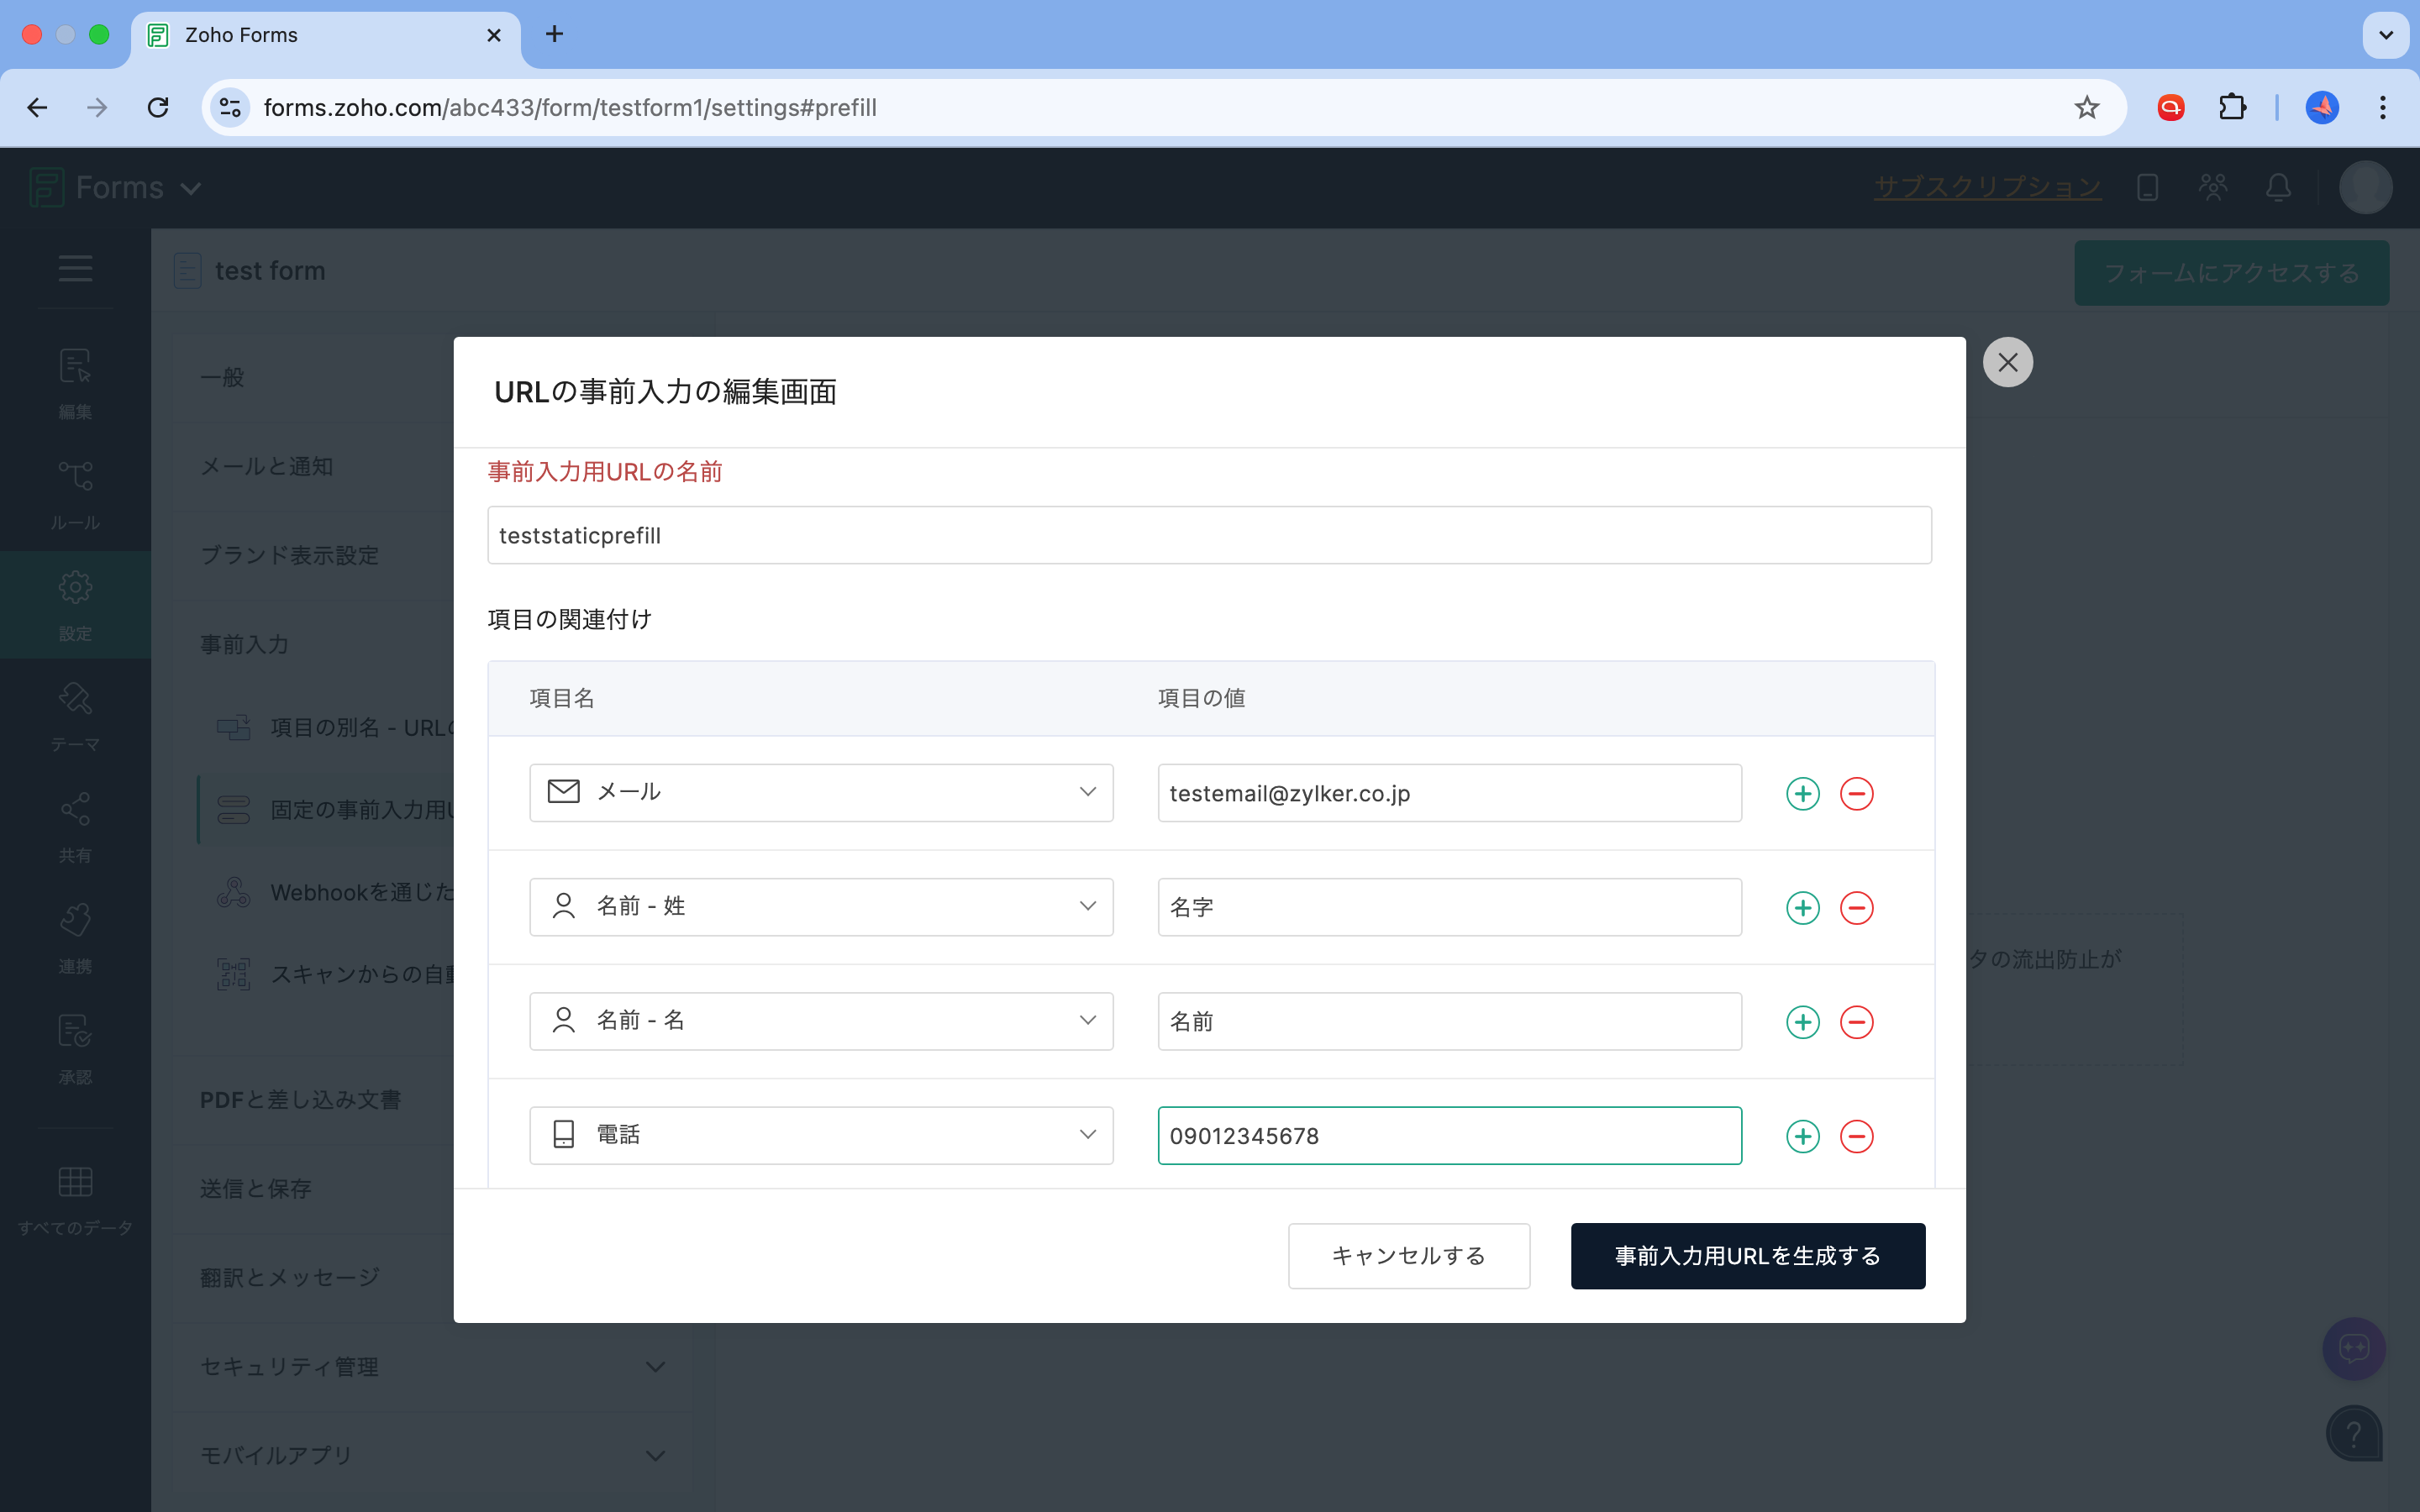Remove the メール mapping row via minus icon
The image size is (2420, 1512).
click(1856, 793)
